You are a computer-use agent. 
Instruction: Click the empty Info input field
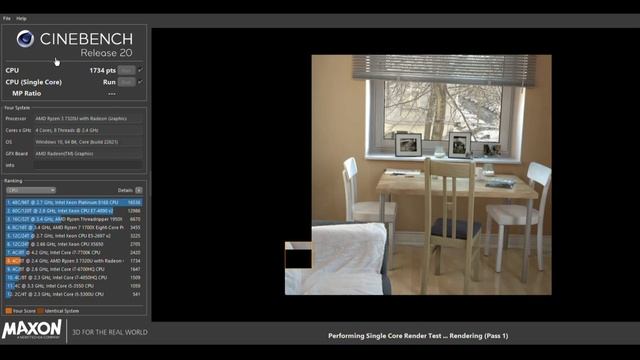coord(88,165)
